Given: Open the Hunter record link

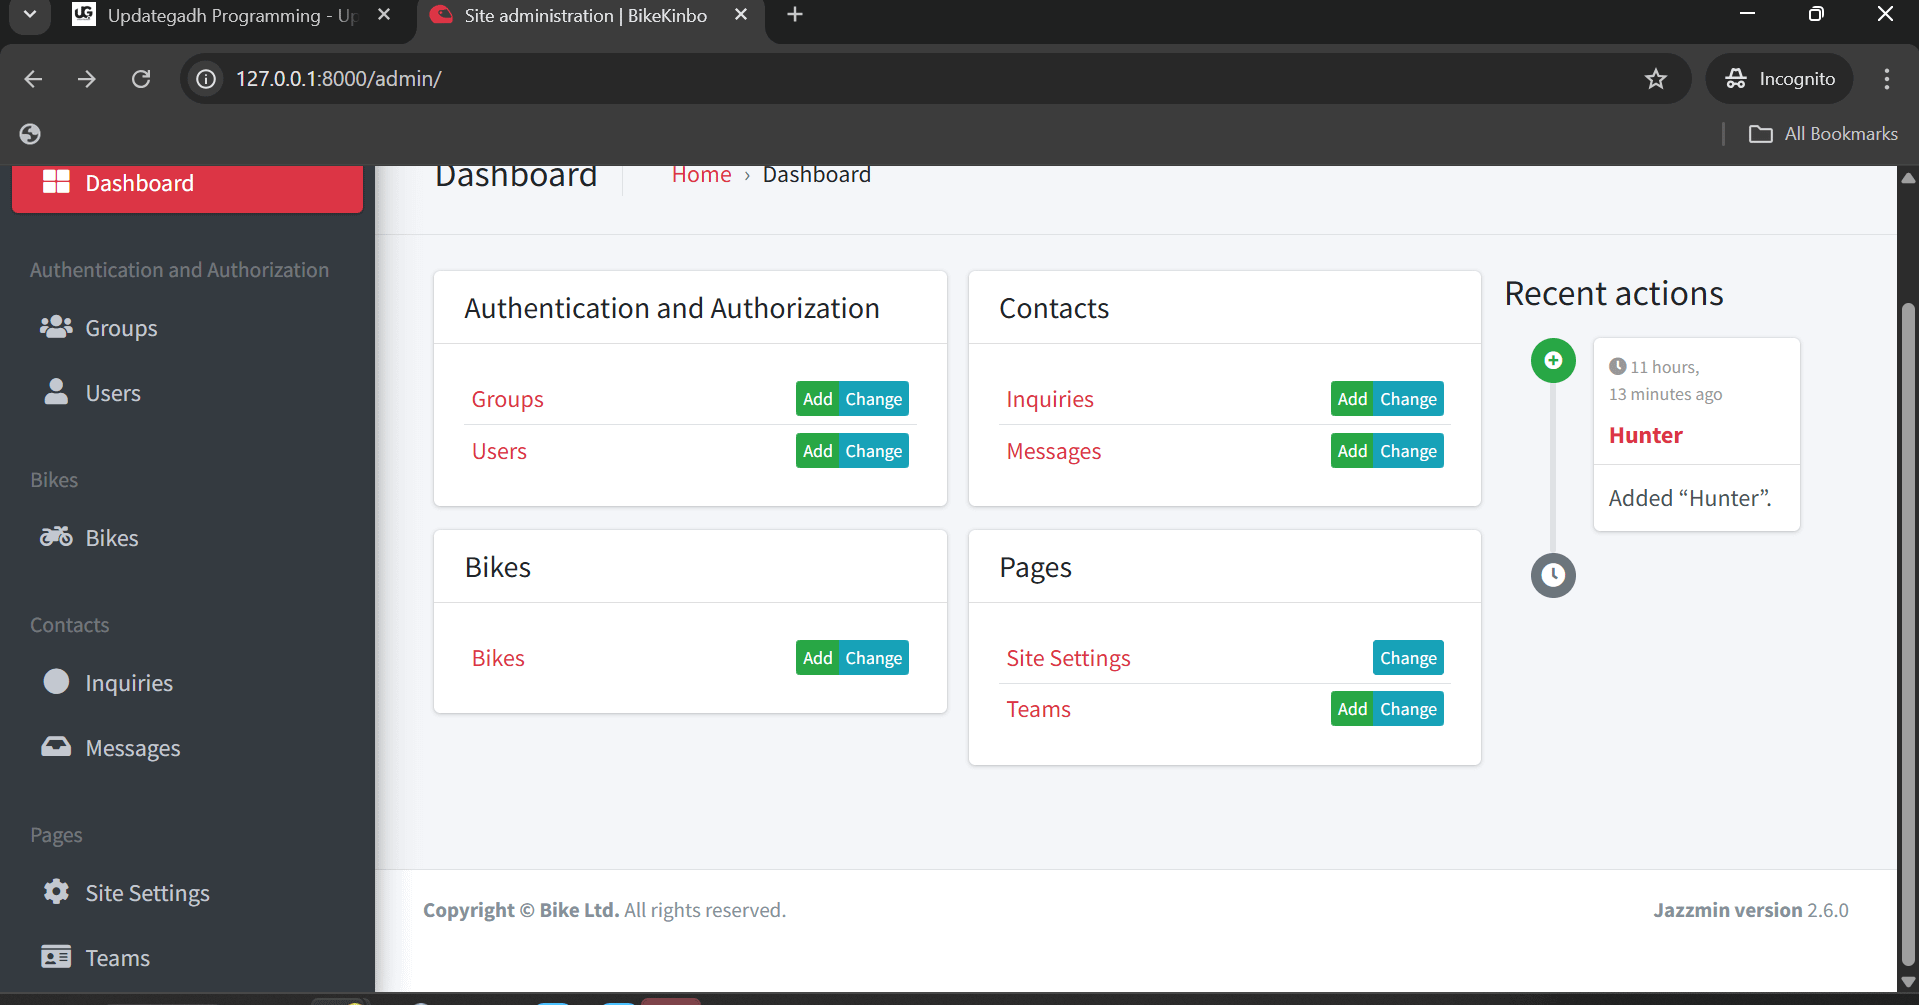Looking at the screenshot, I should pyautogui.click(x=1646, y=435).
